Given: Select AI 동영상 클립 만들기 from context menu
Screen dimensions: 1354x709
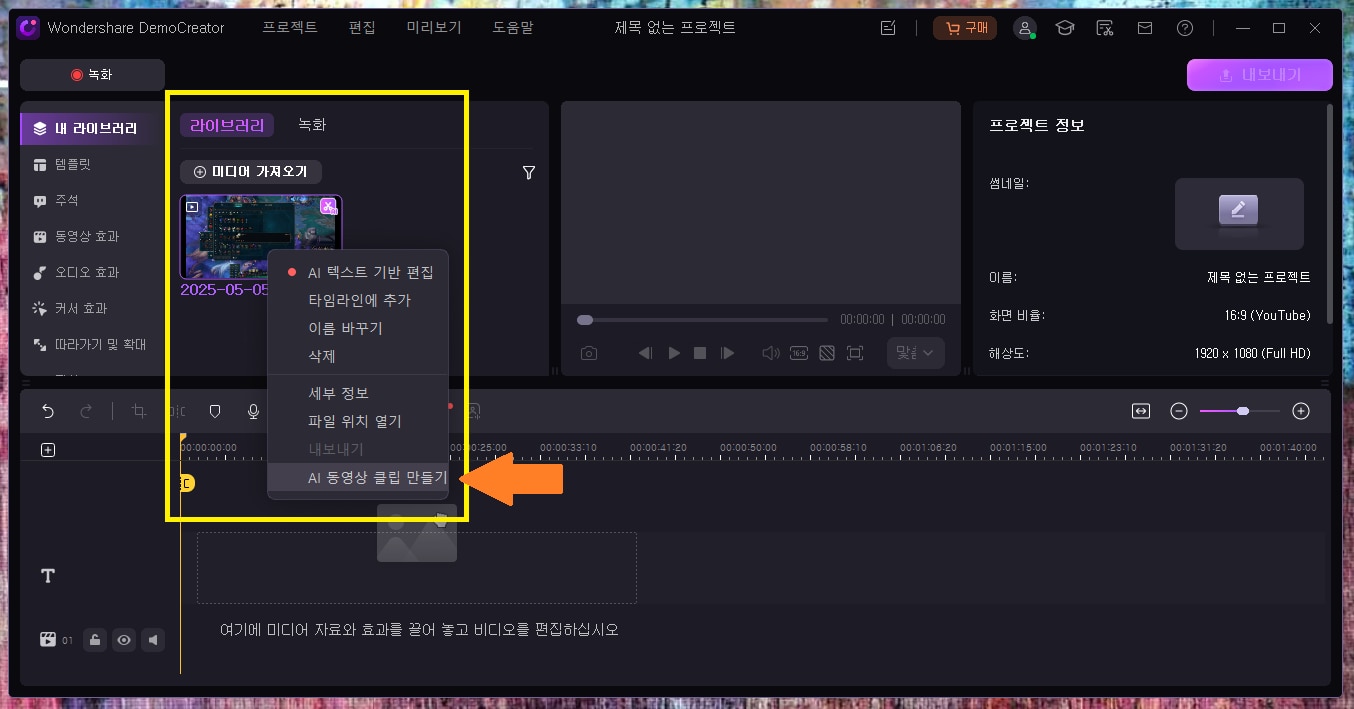Looking at the screenshot, I should point(377,478).
